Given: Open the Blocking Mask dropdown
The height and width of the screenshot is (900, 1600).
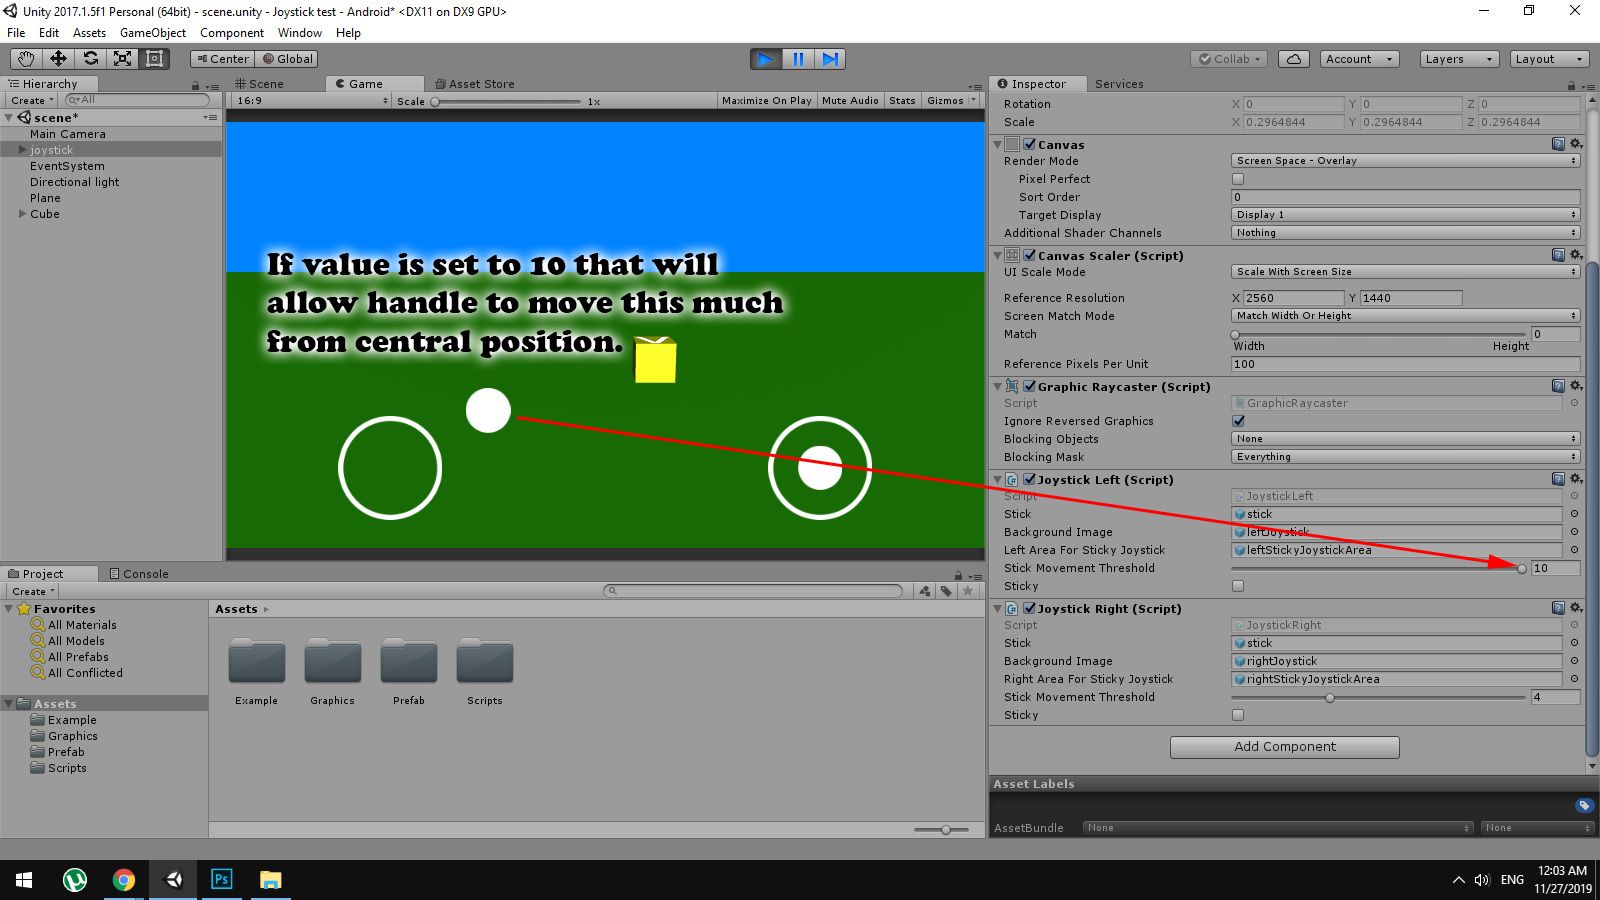Looking at the screenshot, I should tap(1405, 456).
